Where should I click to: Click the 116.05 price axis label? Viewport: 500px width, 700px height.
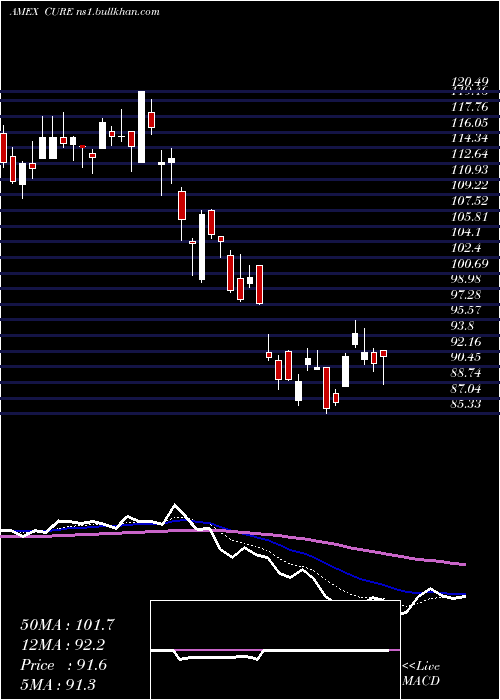click(470, 123)
